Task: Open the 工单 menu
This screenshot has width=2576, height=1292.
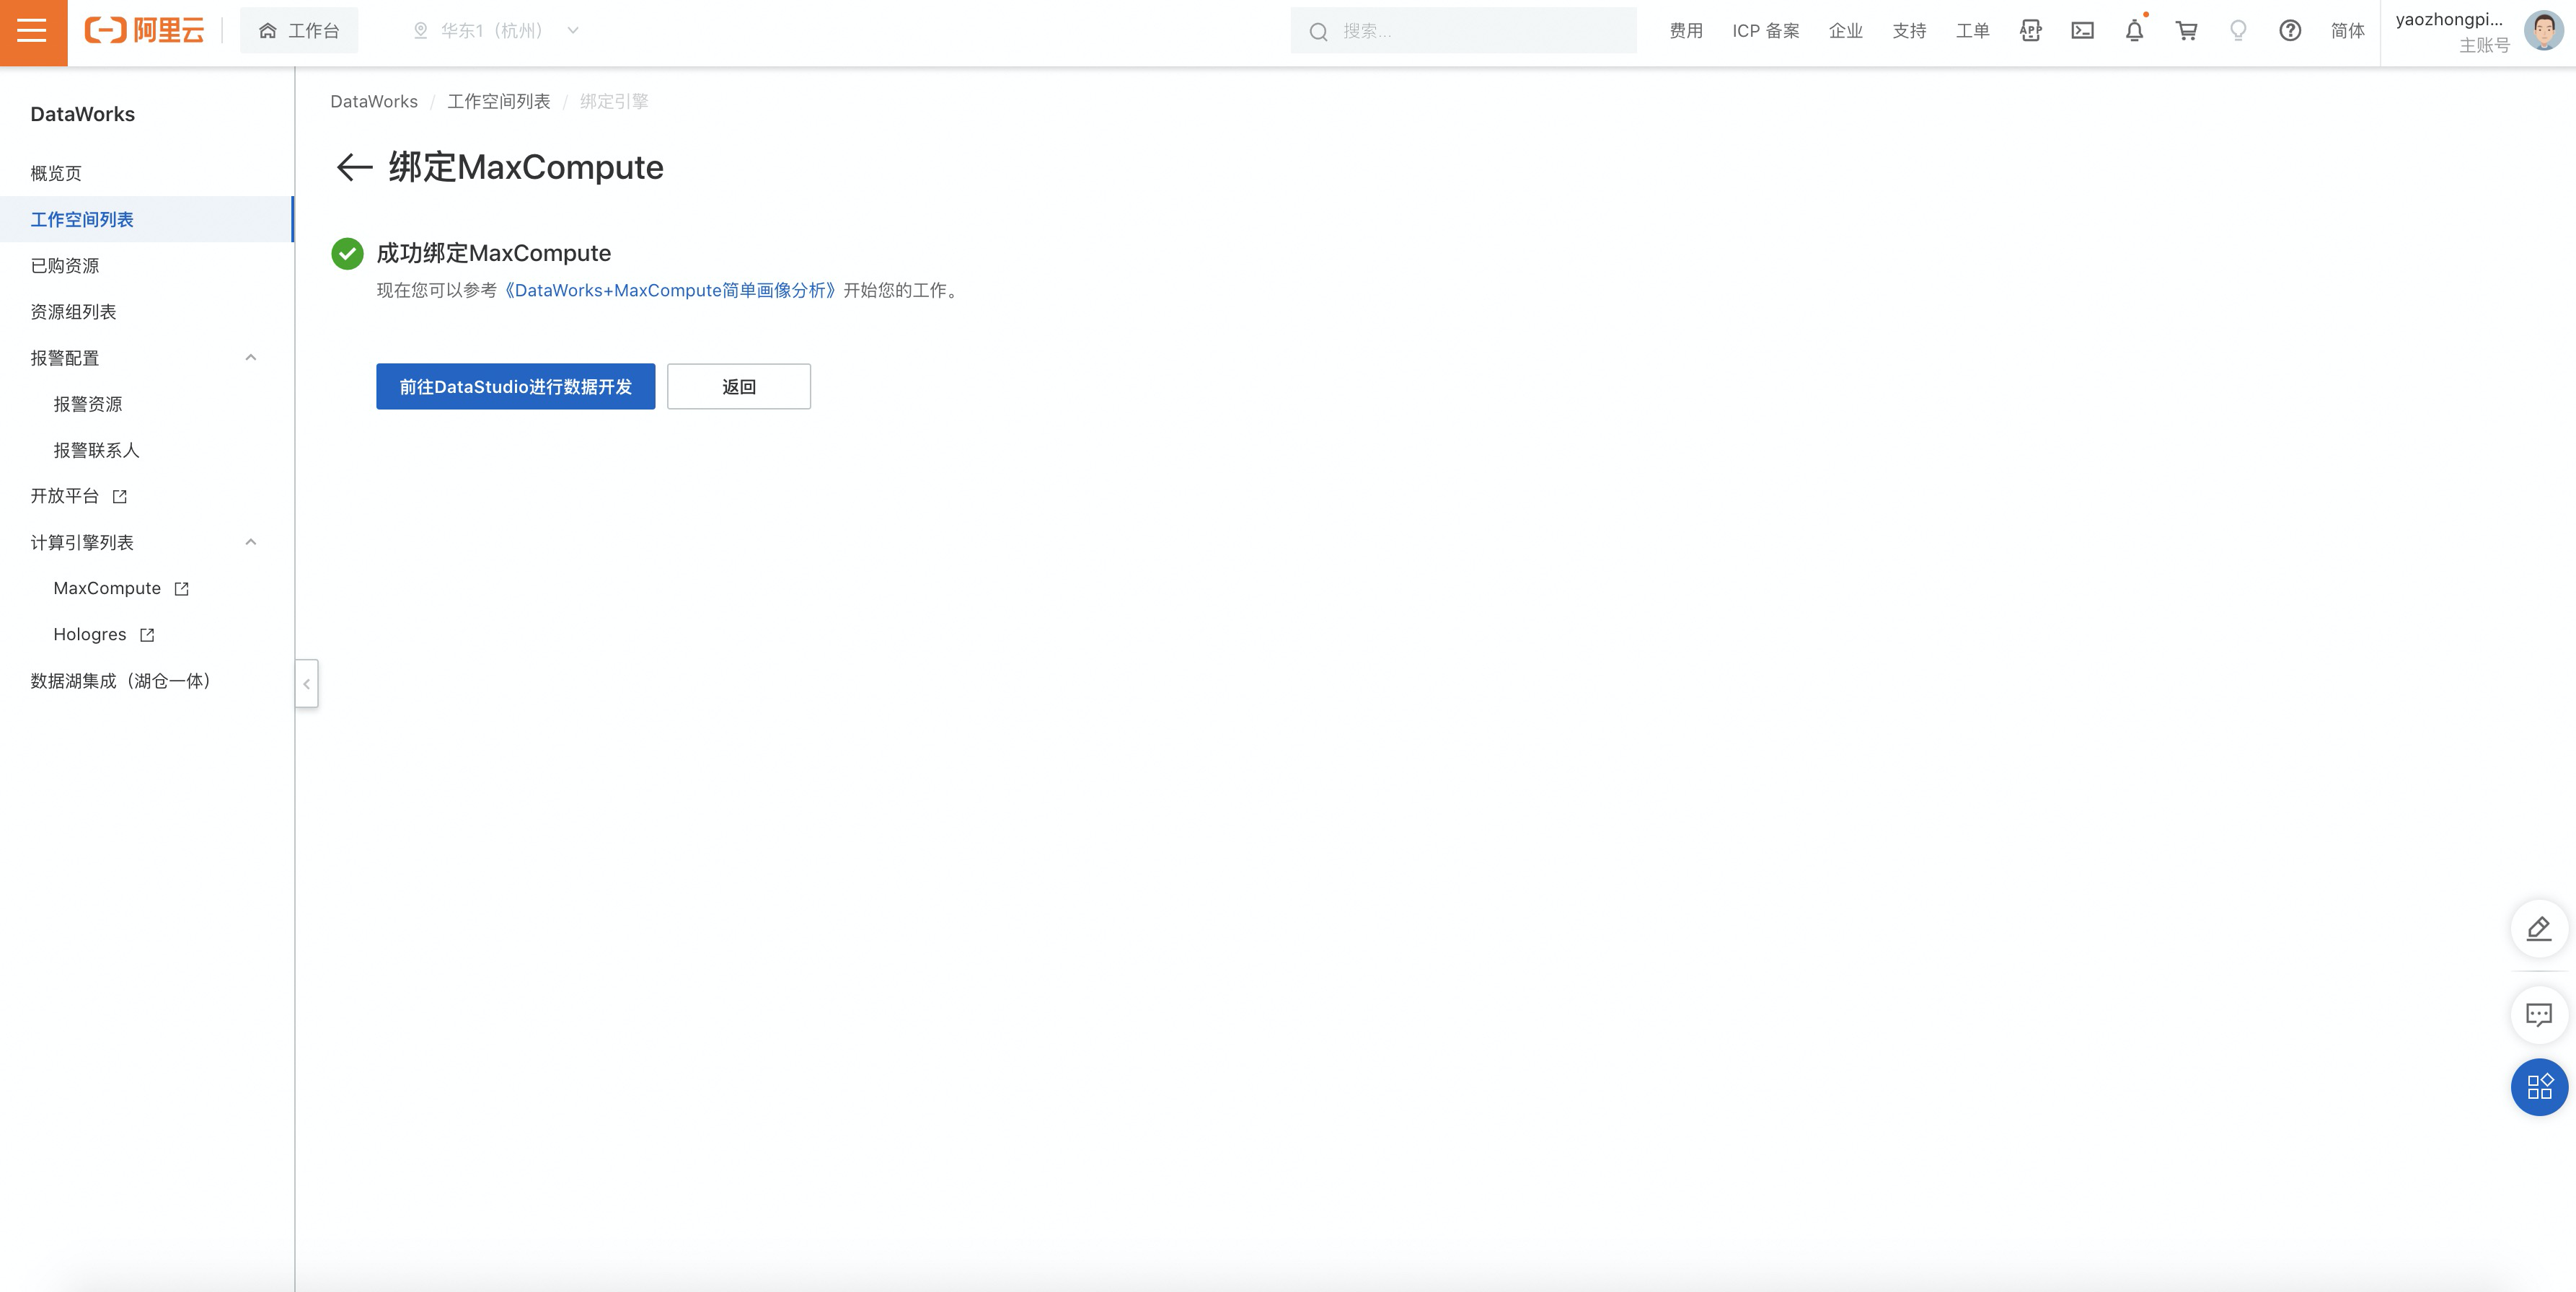Action: [1972, 31]
